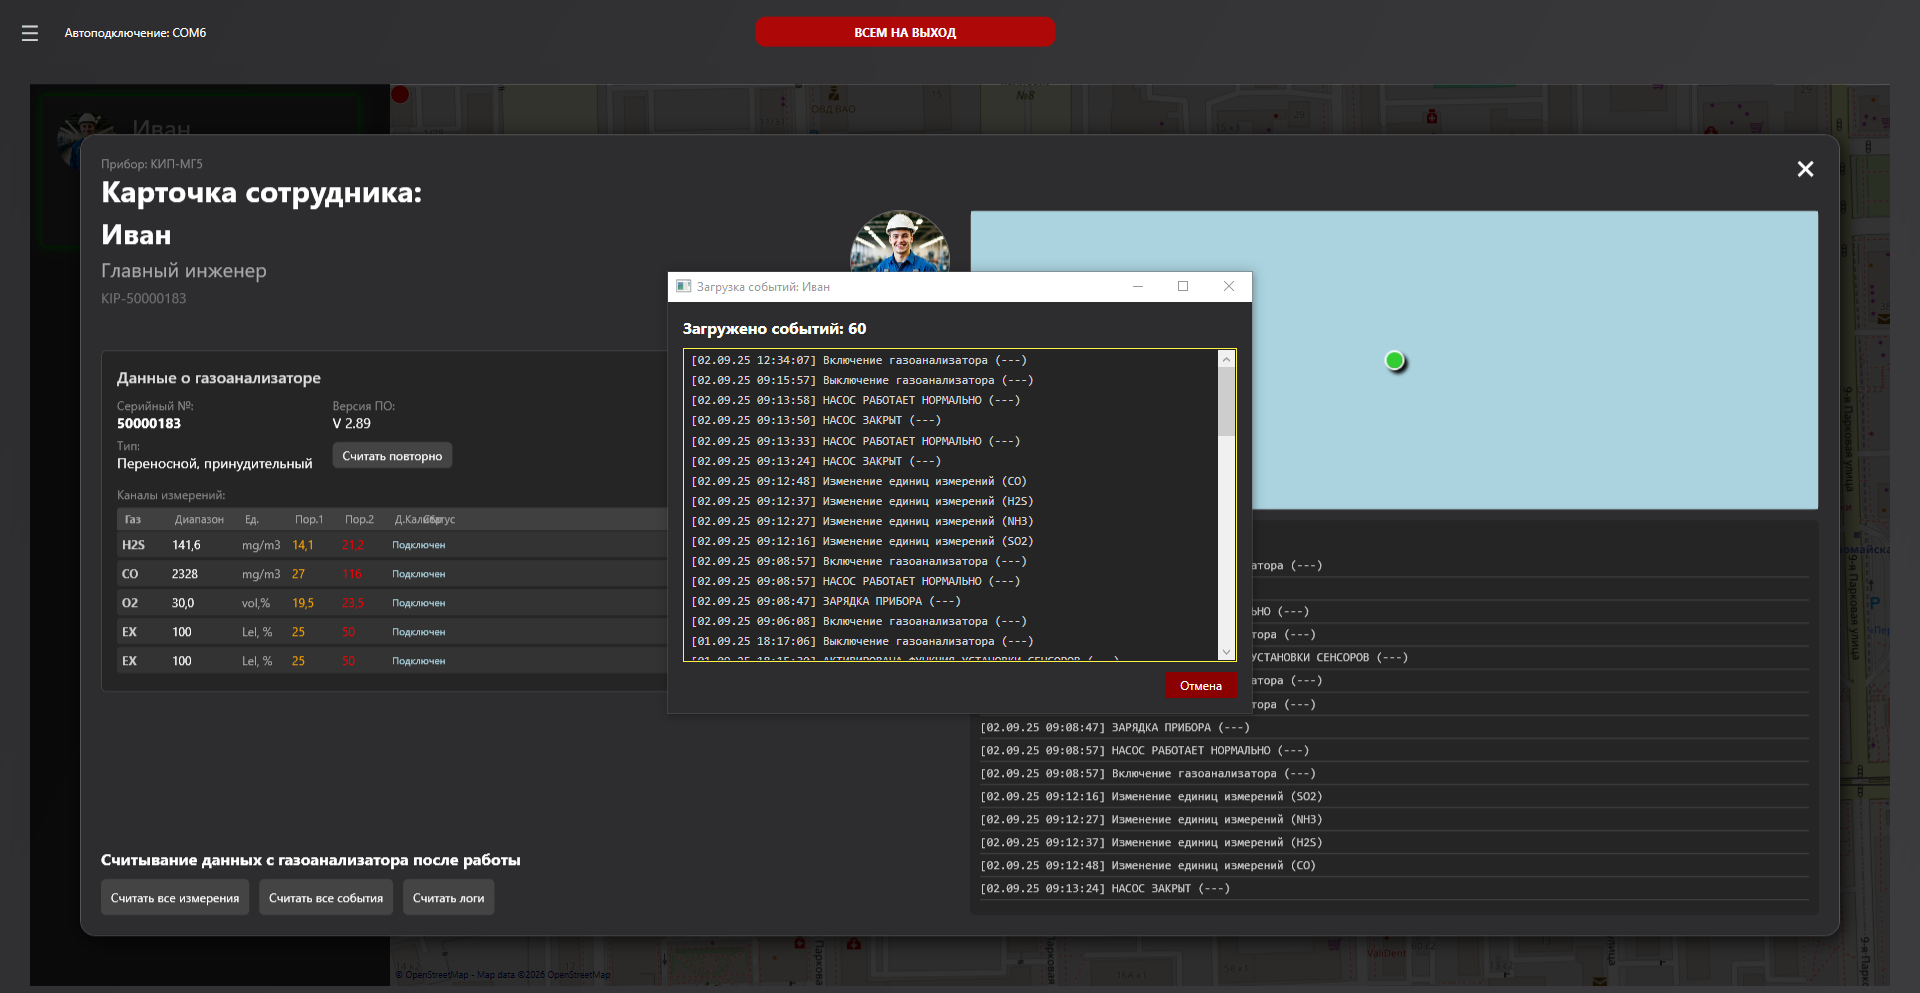
Task: Cancel event loading with the "Отмена" button
Action: pyautogui.click(x=1200, y=685)
